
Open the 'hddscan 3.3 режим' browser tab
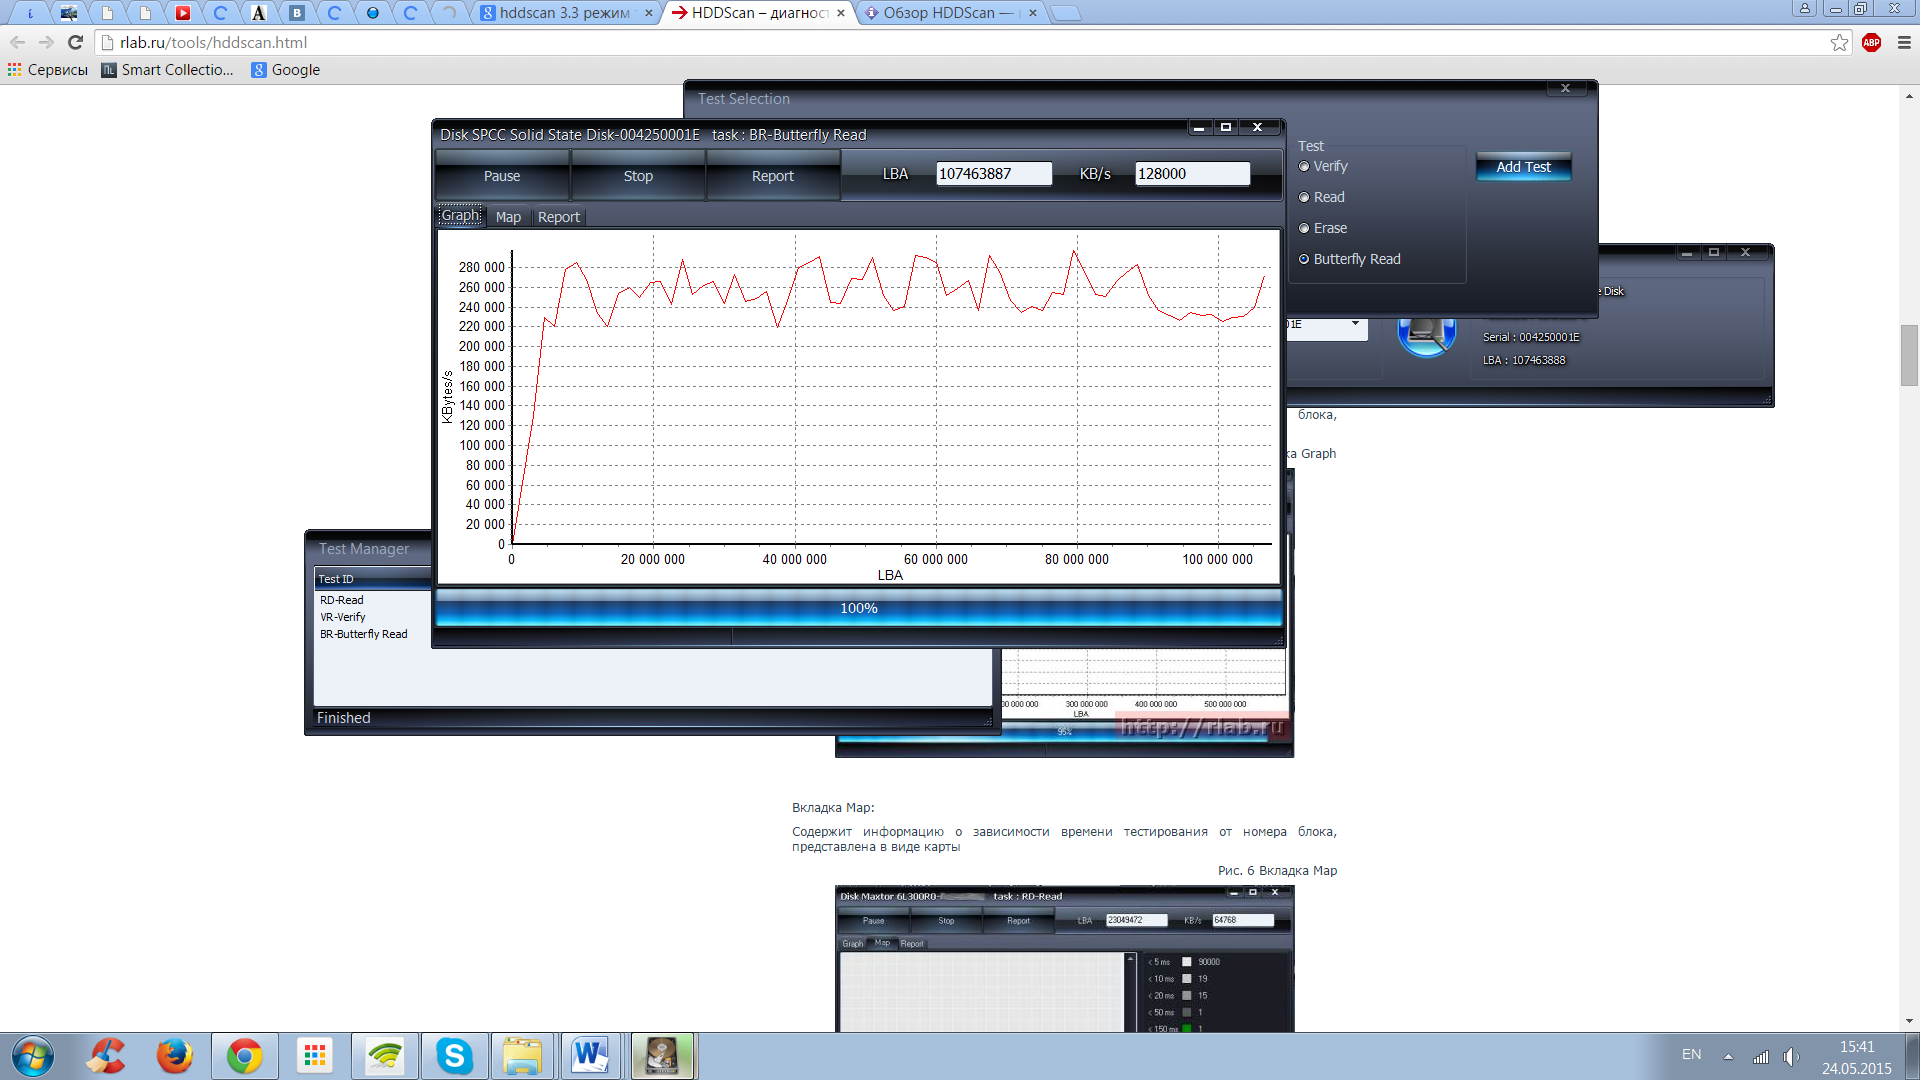[566, 13]
